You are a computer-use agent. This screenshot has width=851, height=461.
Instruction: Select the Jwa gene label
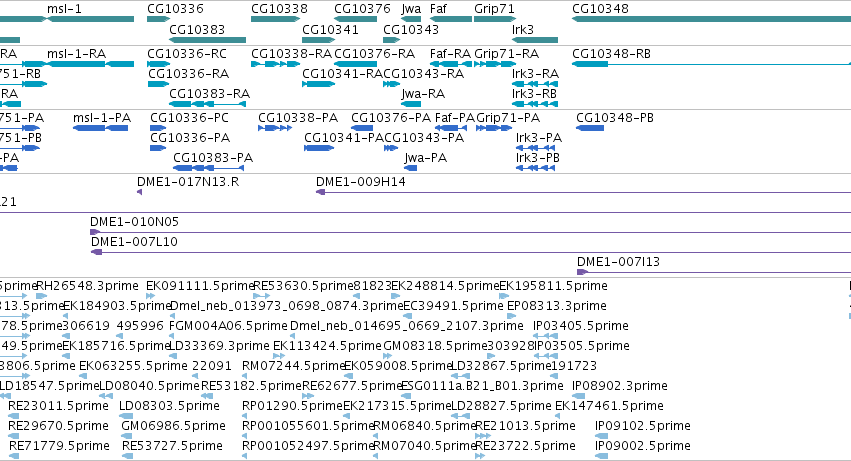click(x=411, y=9)
